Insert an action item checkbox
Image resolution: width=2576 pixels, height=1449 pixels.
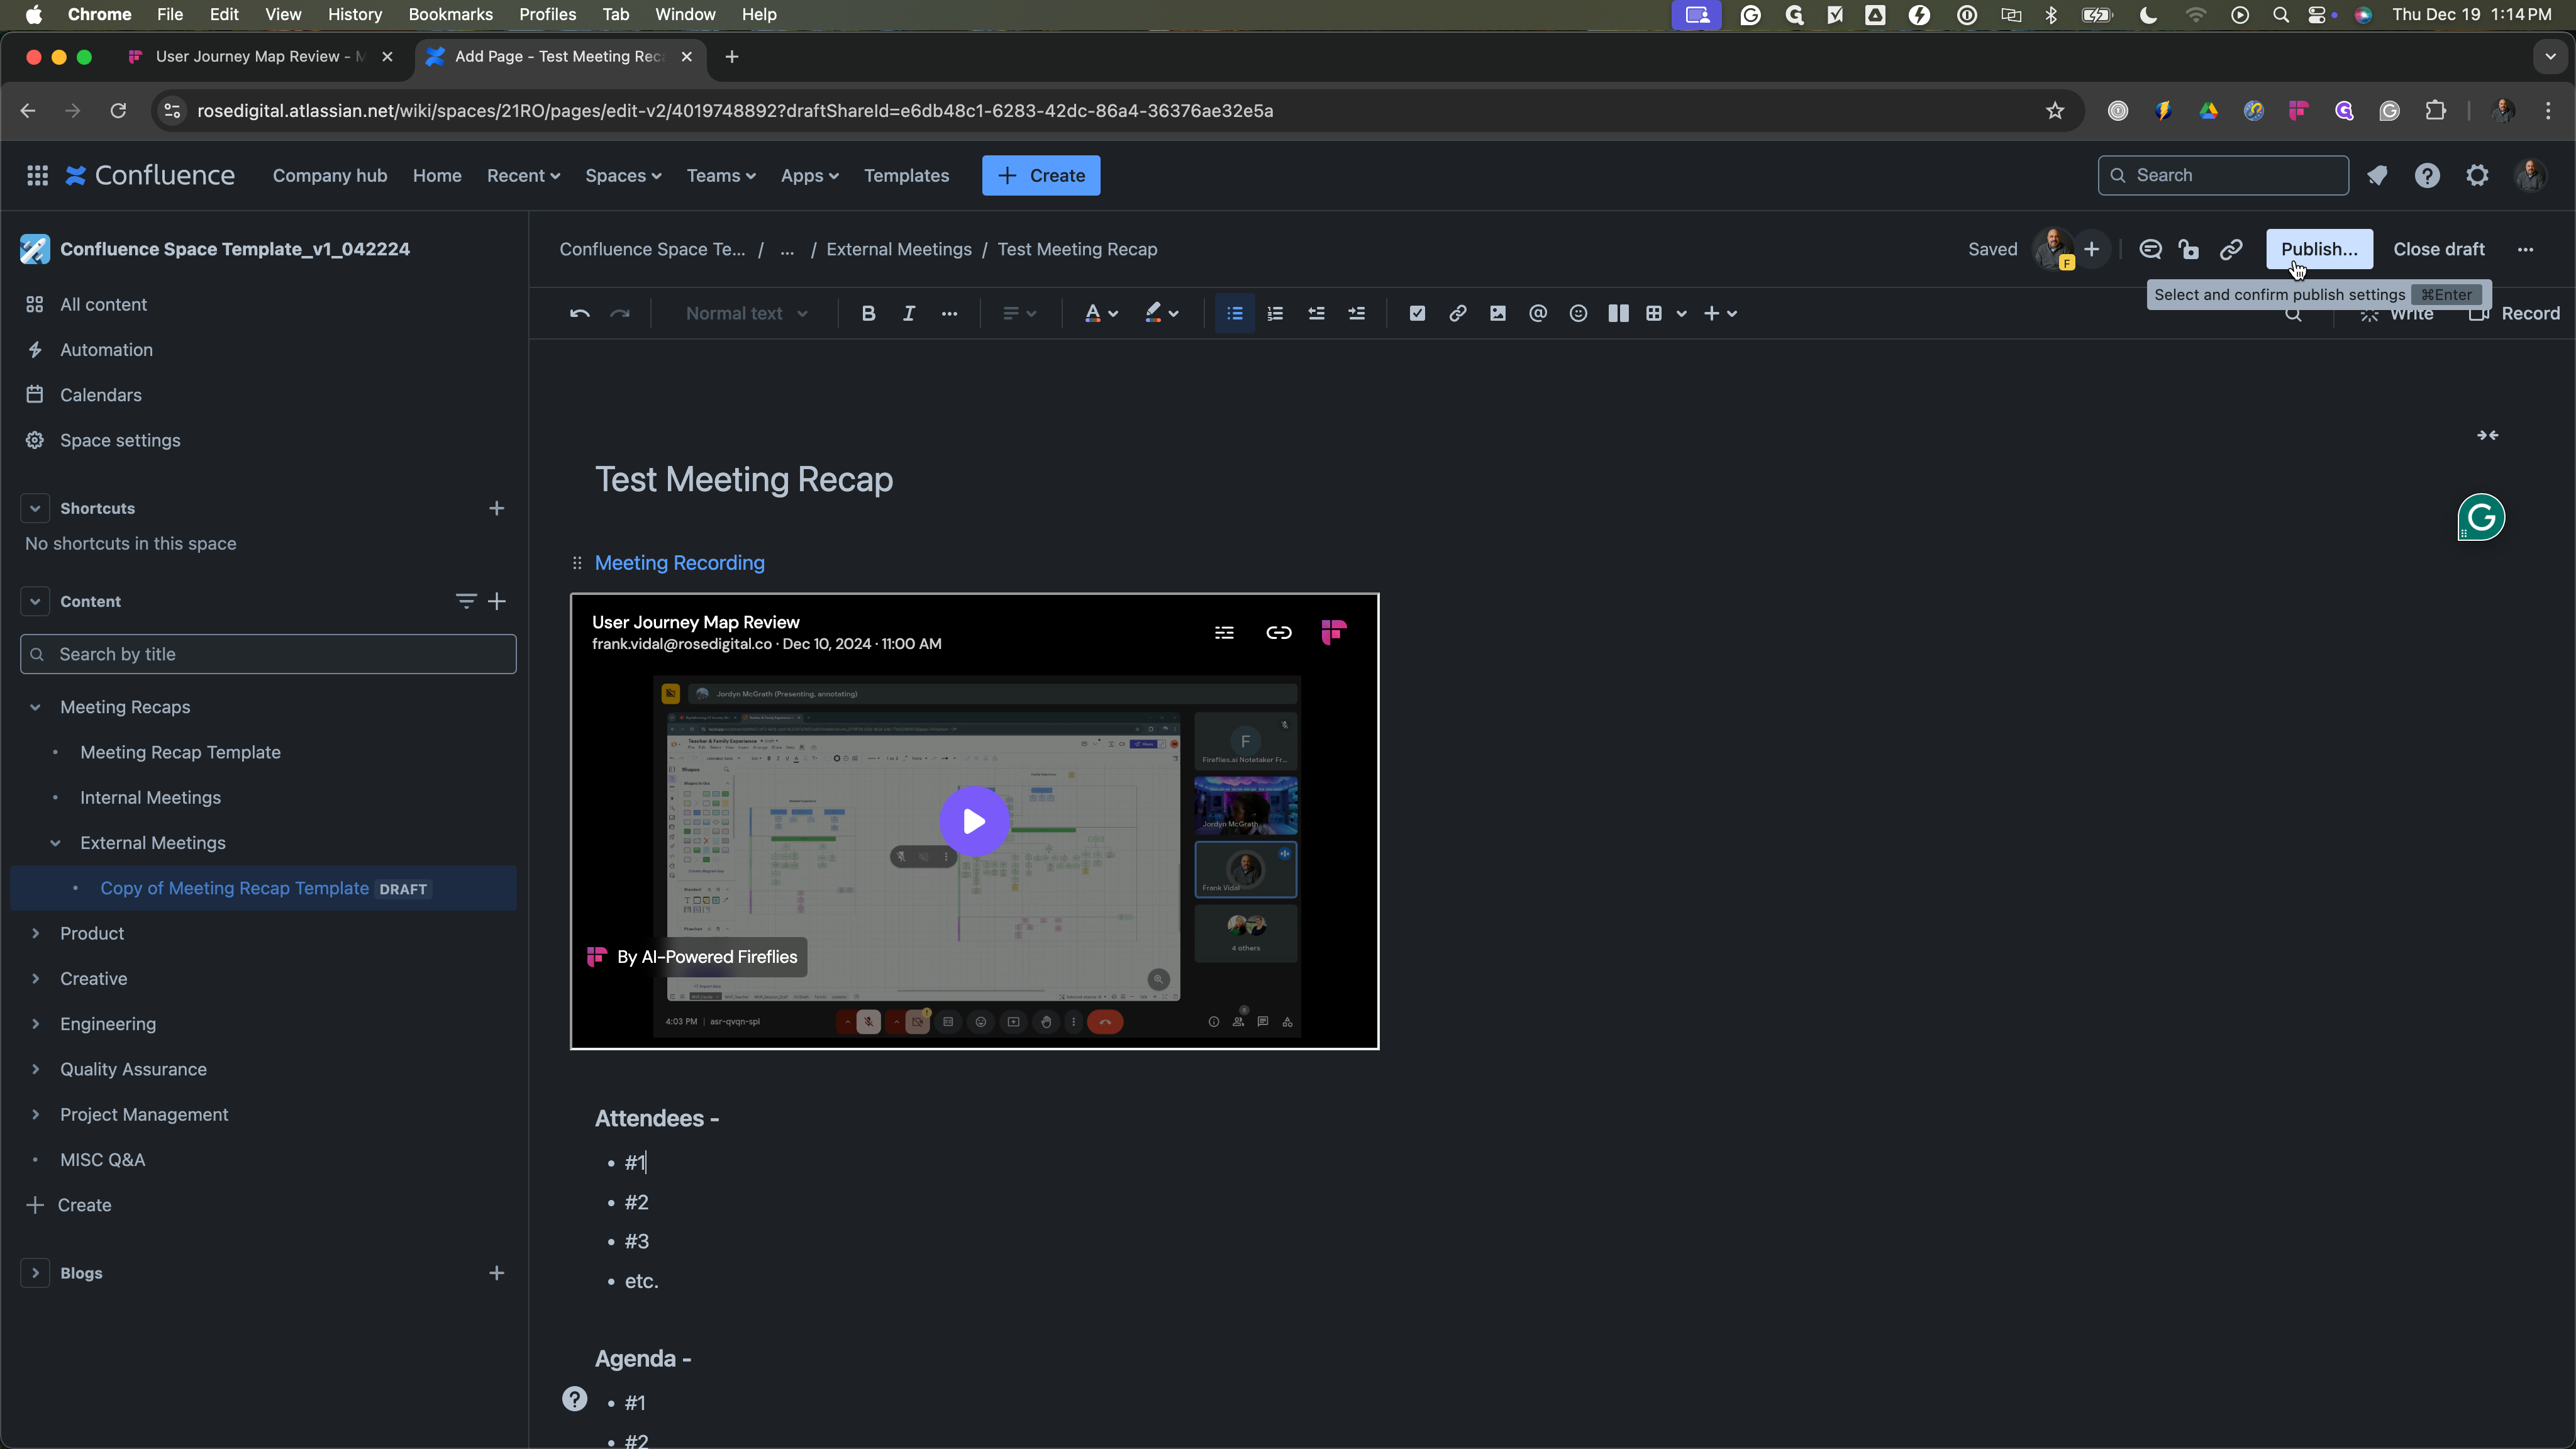click(1417, 314)
